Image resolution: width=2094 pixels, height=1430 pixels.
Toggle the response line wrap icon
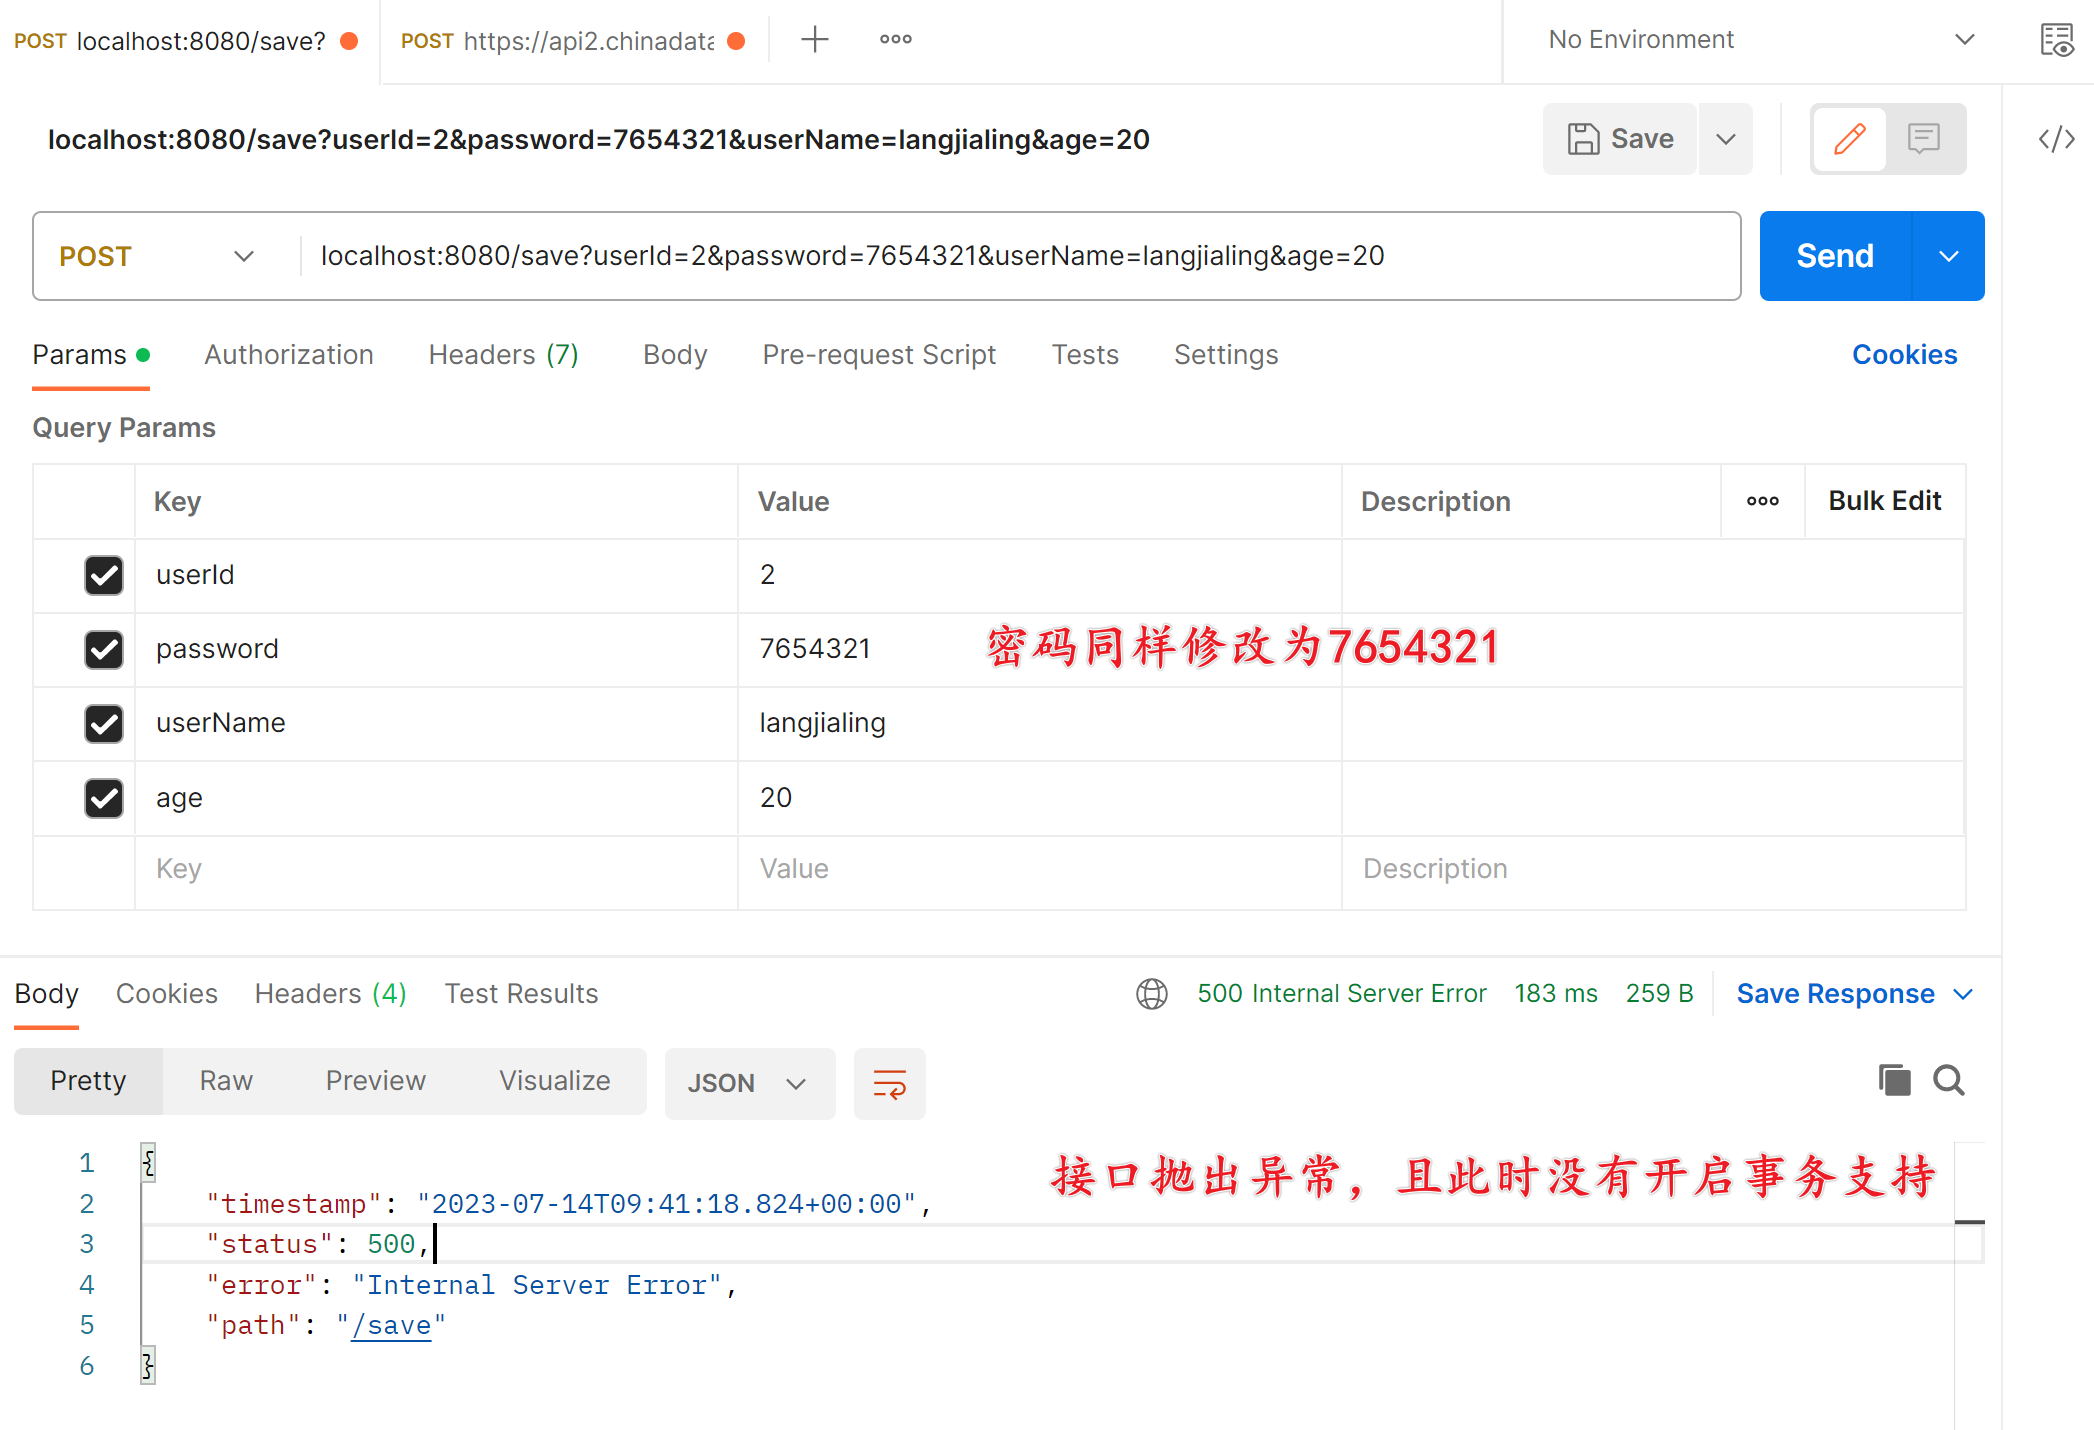889,1083
